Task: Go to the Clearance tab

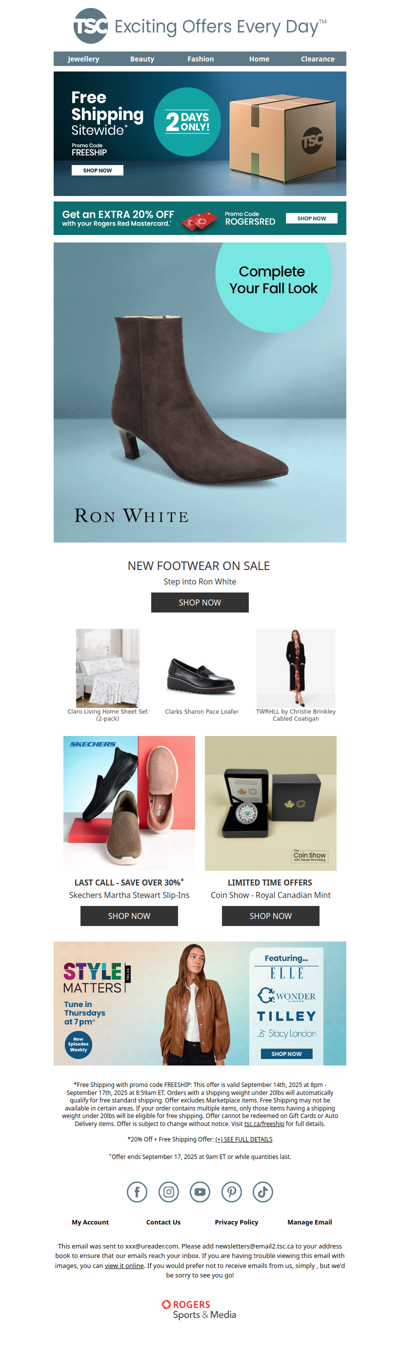Action: [x=318, y=59]
